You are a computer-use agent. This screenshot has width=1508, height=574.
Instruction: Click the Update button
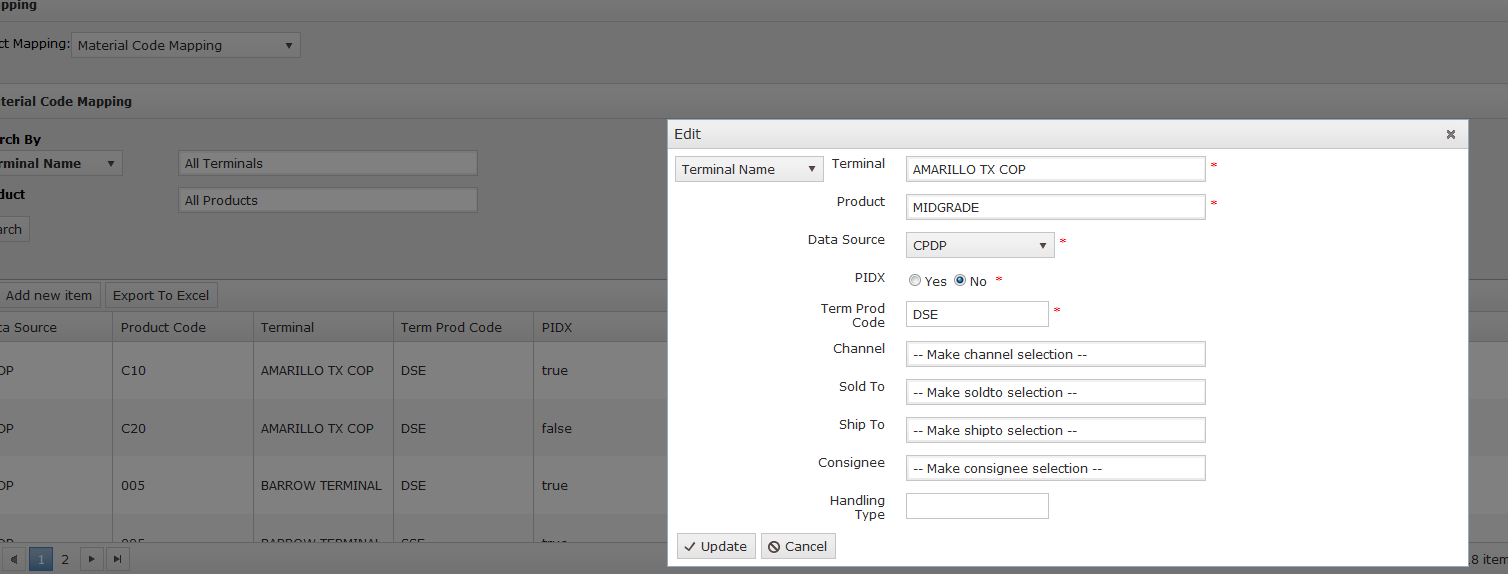pos(716,546)
